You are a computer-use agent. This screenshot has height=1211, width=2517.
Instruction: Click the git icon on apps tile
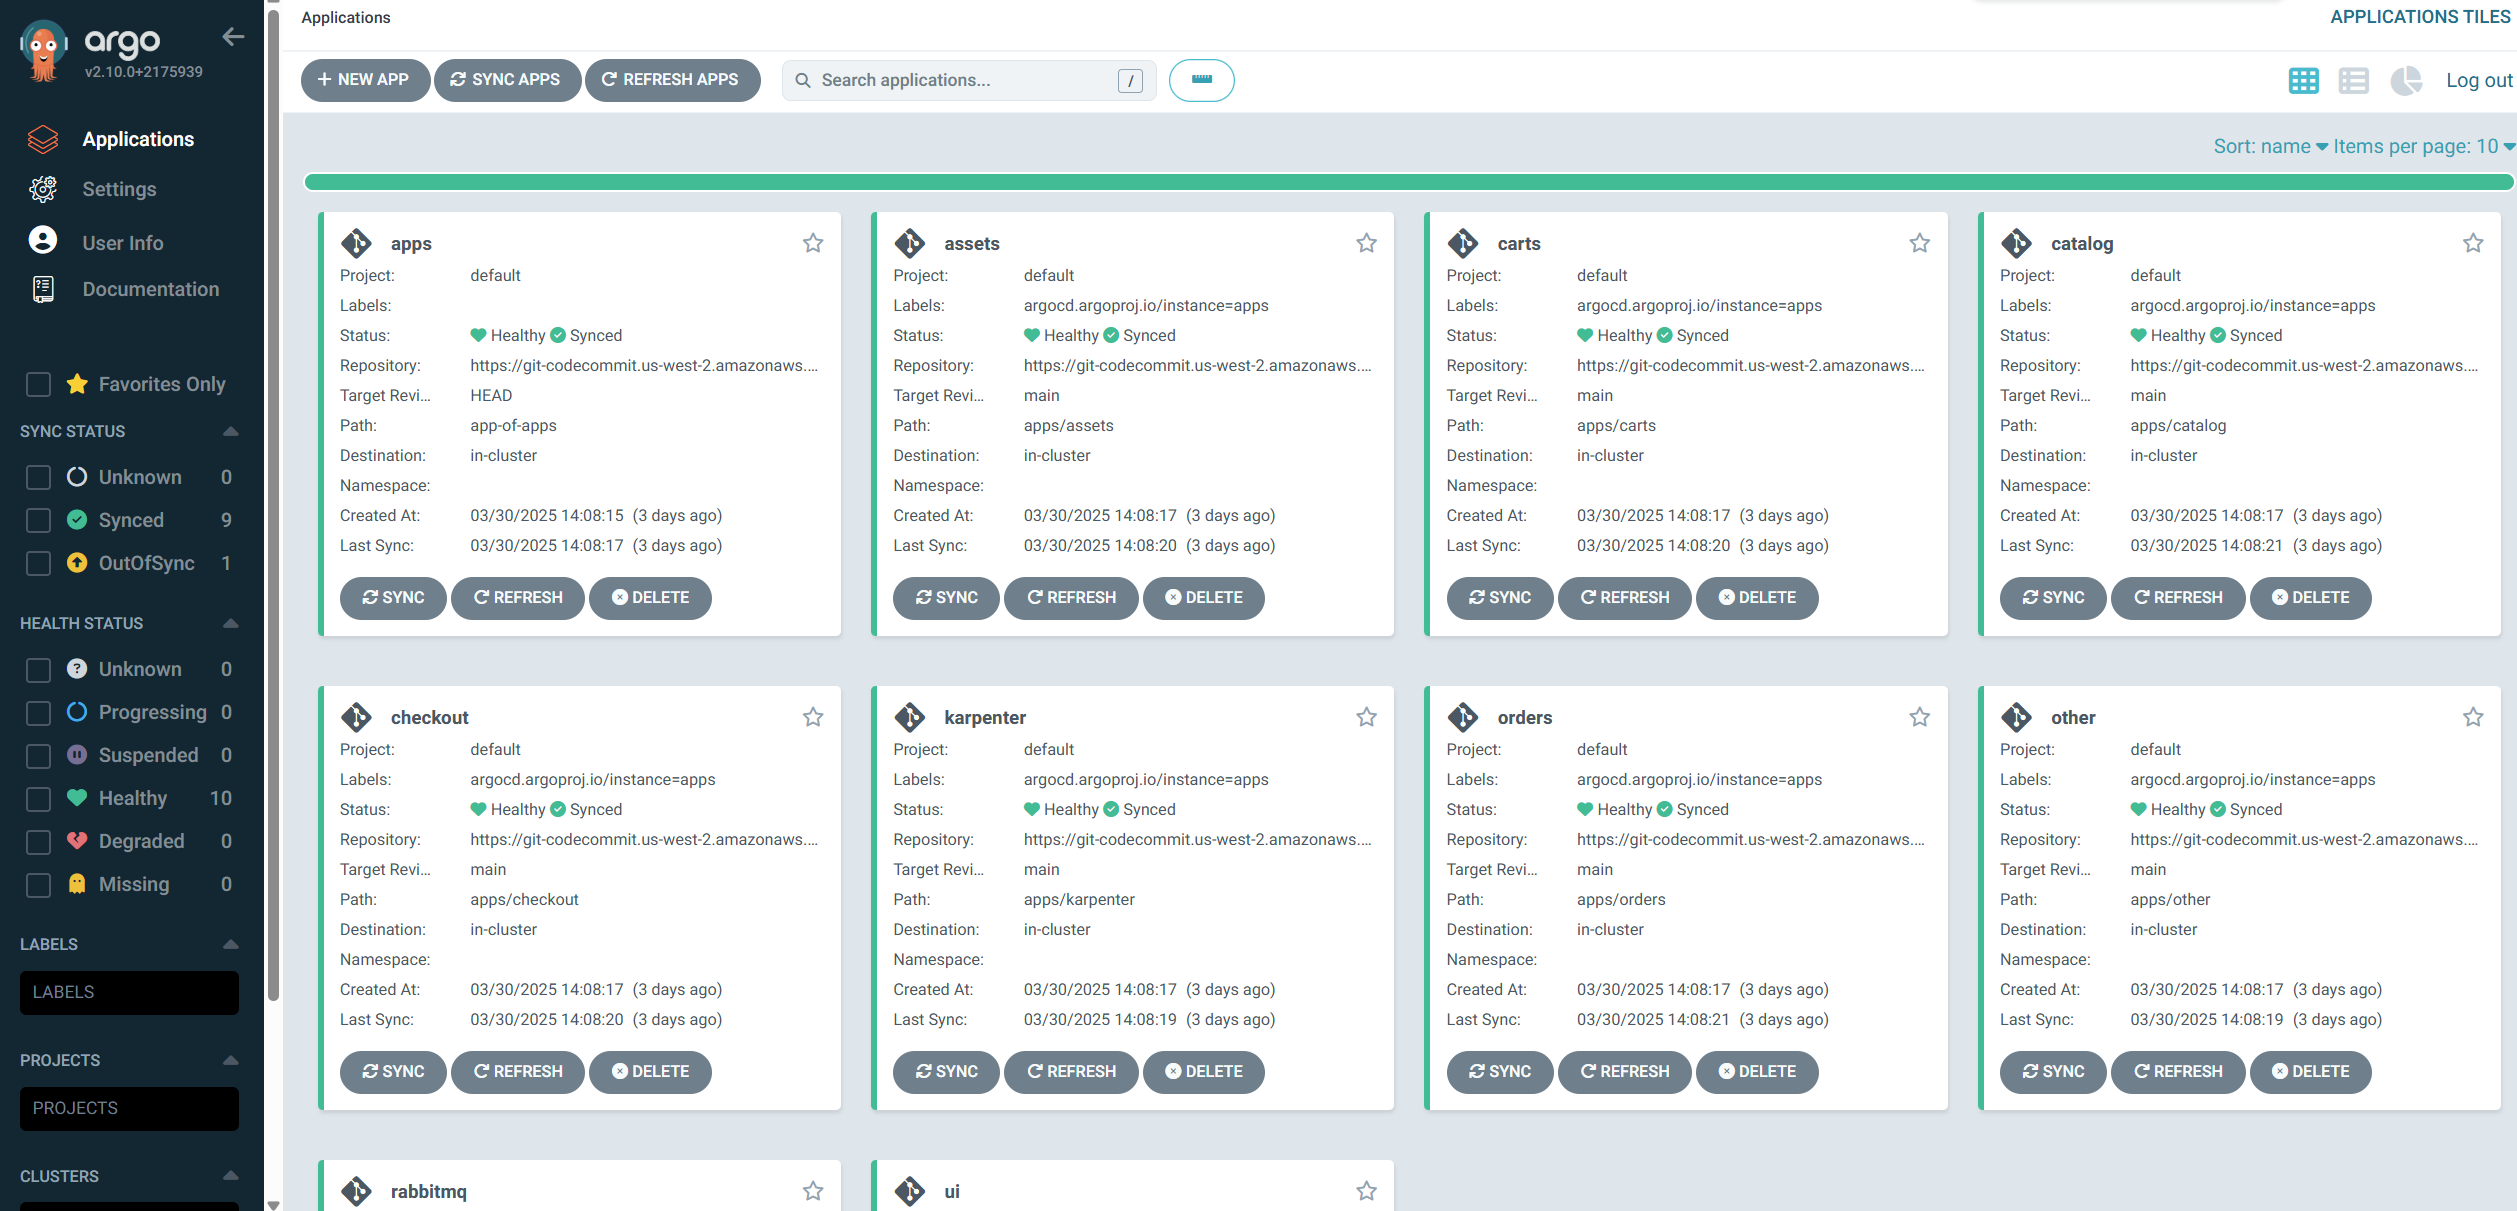pyautogui.click(x=356, y=243)
